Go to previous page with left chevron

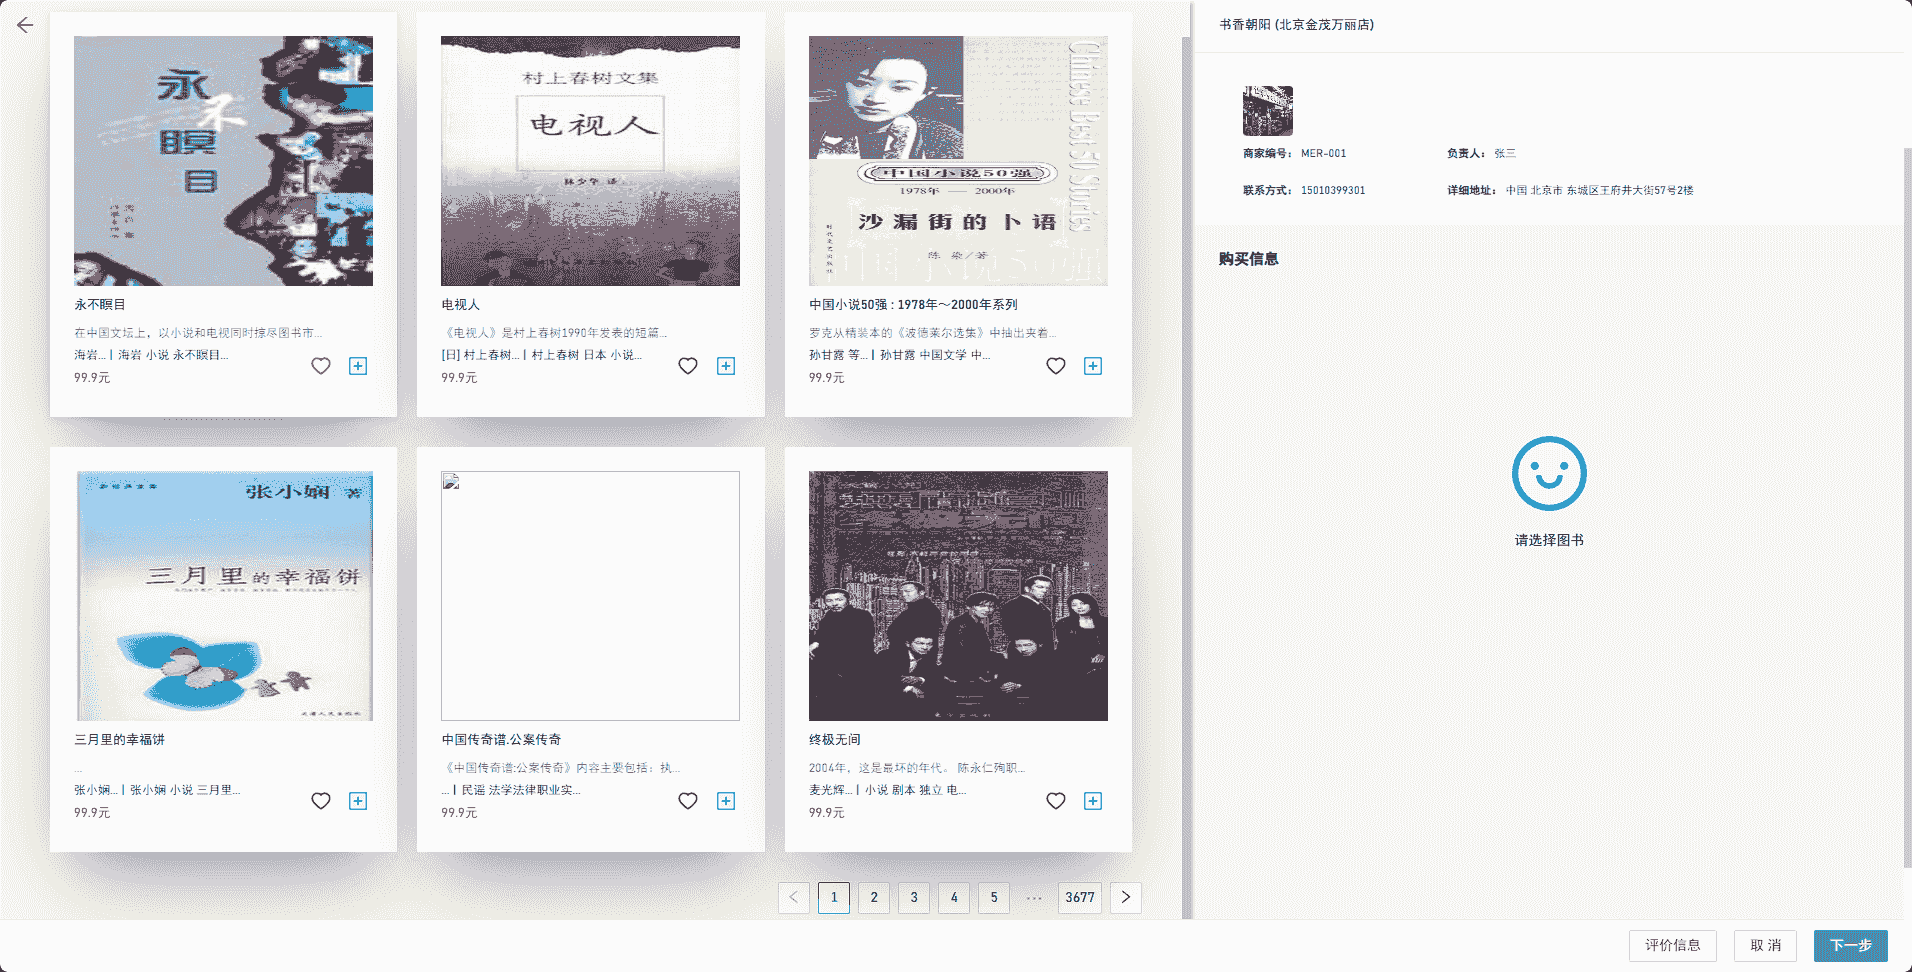coord(793,898)
